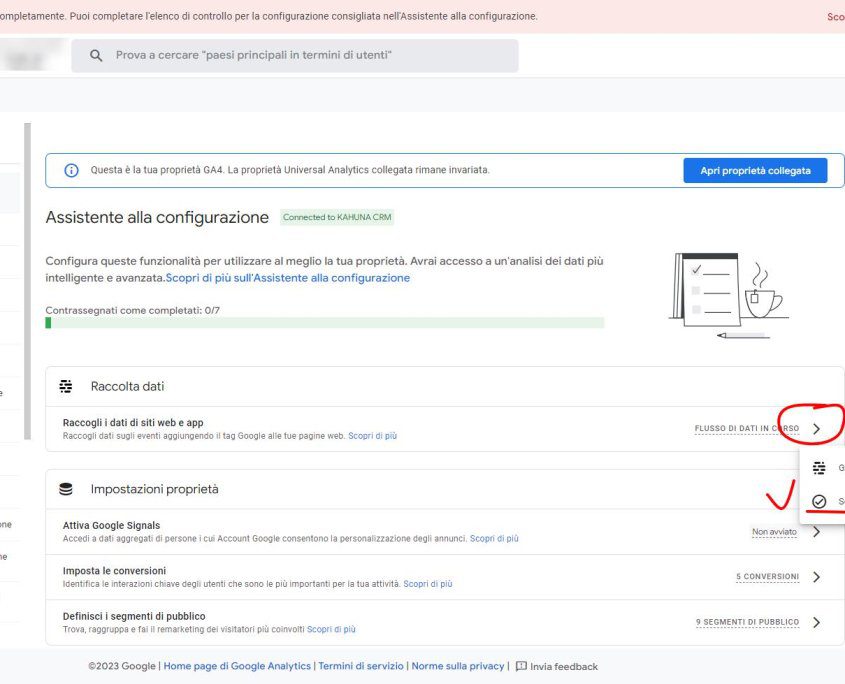Click the search magnifier icon

click(x=96, y=56)
